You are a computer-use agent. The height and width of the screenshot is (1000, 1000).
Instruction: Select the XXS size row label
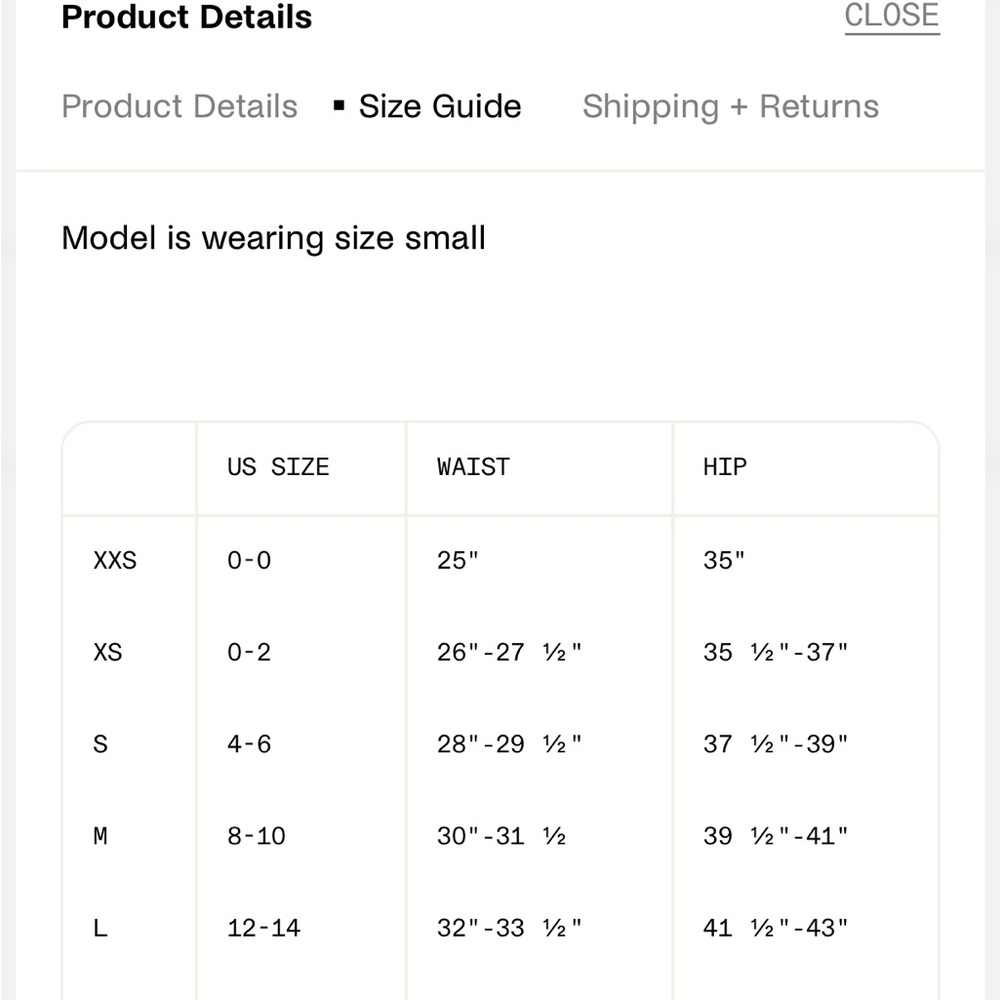pyautogui.click(x=115, y=560)
